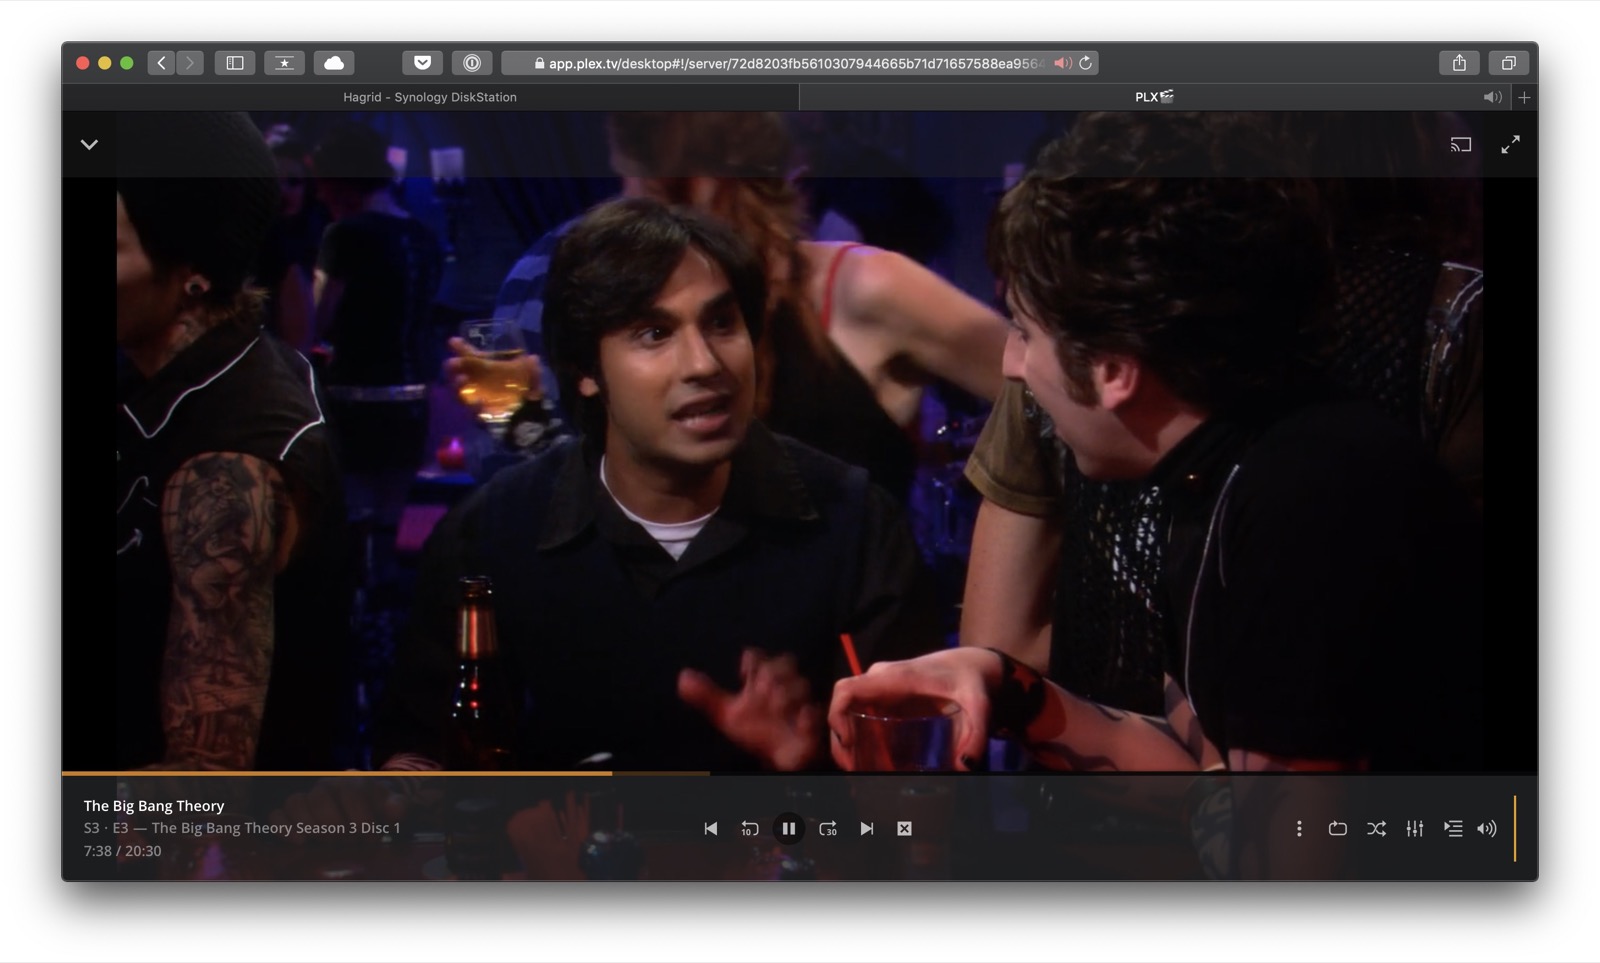Mute audio via address bar speaker icon
Viewport: 1600px width, 963px height.
(1062, 63)
